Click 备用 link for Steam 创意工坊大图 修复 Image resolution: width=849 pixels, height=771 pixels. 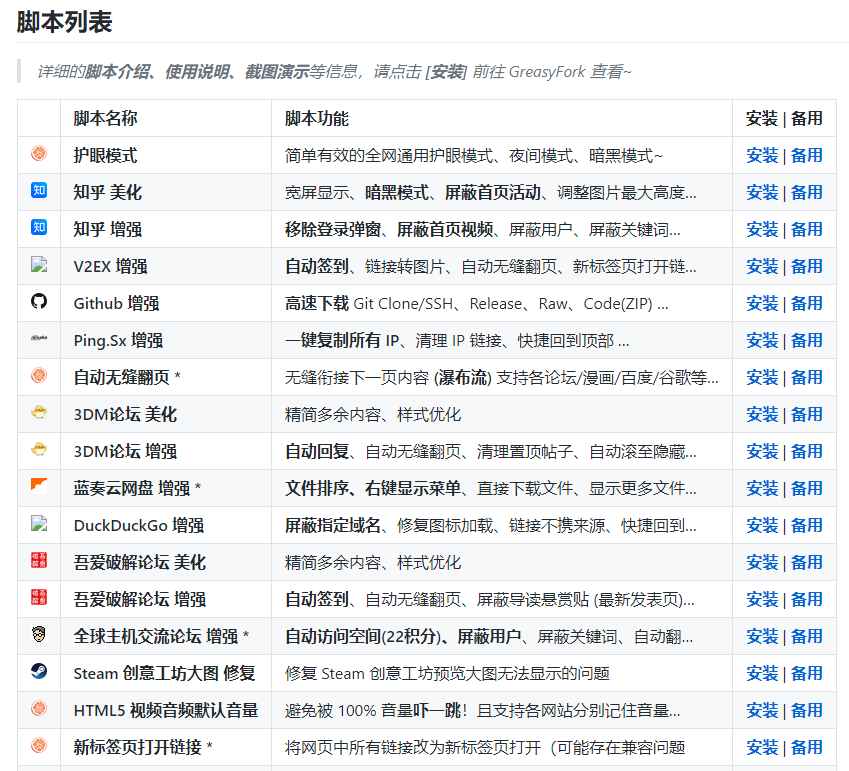click(x=807, y=673)
